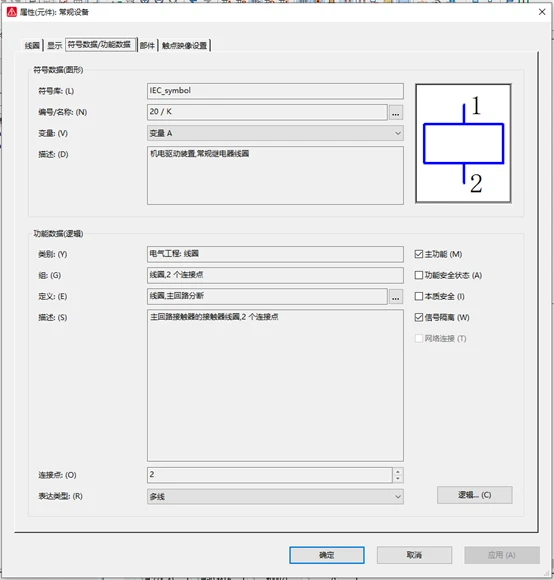The image size is (554, 580).
Task: Open function definition browser next to 定义
Action: click(x=396, y=297)
